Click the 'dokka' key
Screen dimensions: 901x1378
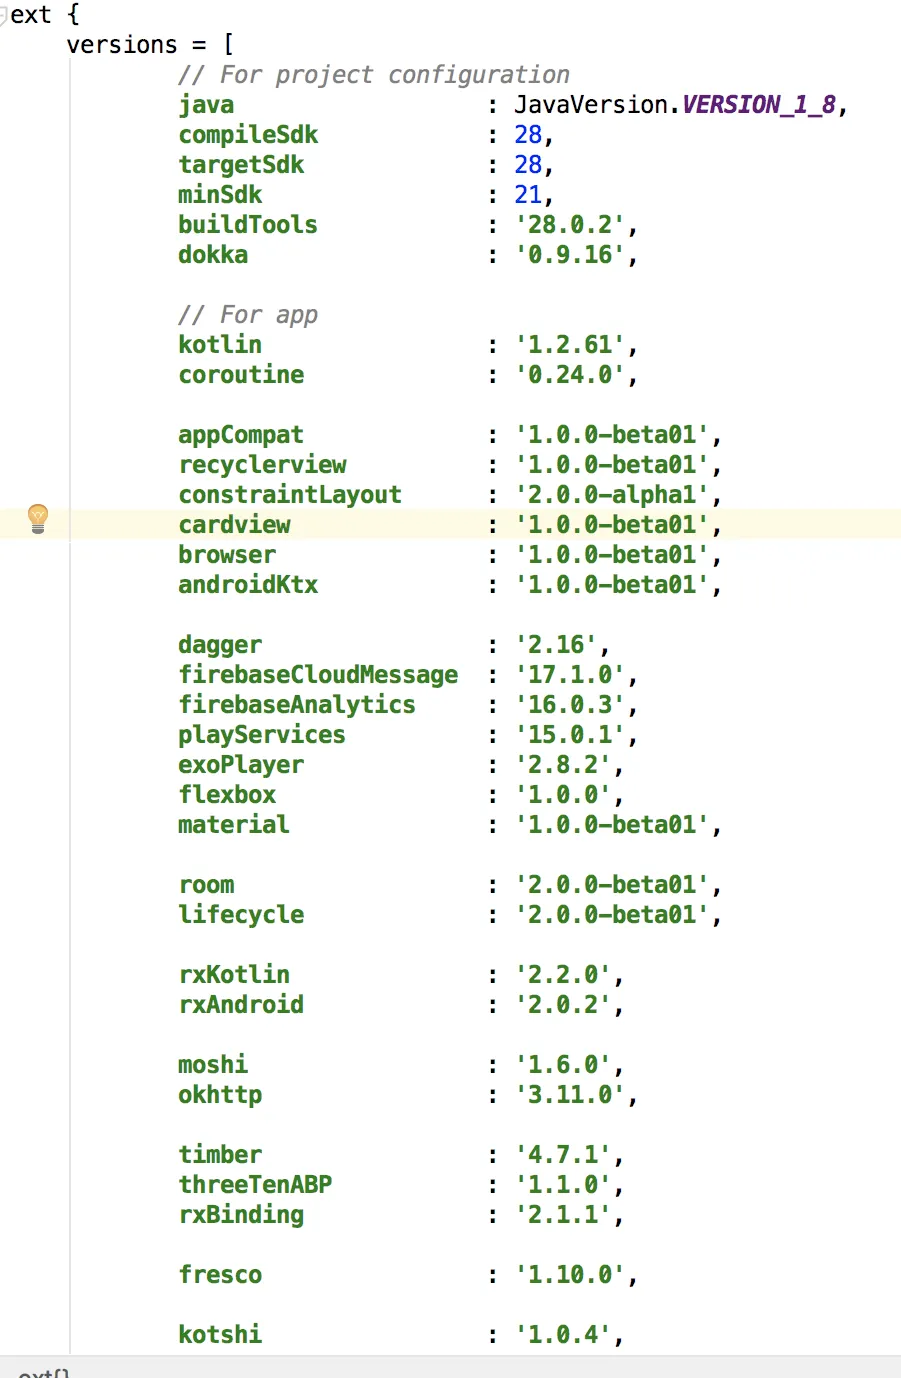pos(213,255)
